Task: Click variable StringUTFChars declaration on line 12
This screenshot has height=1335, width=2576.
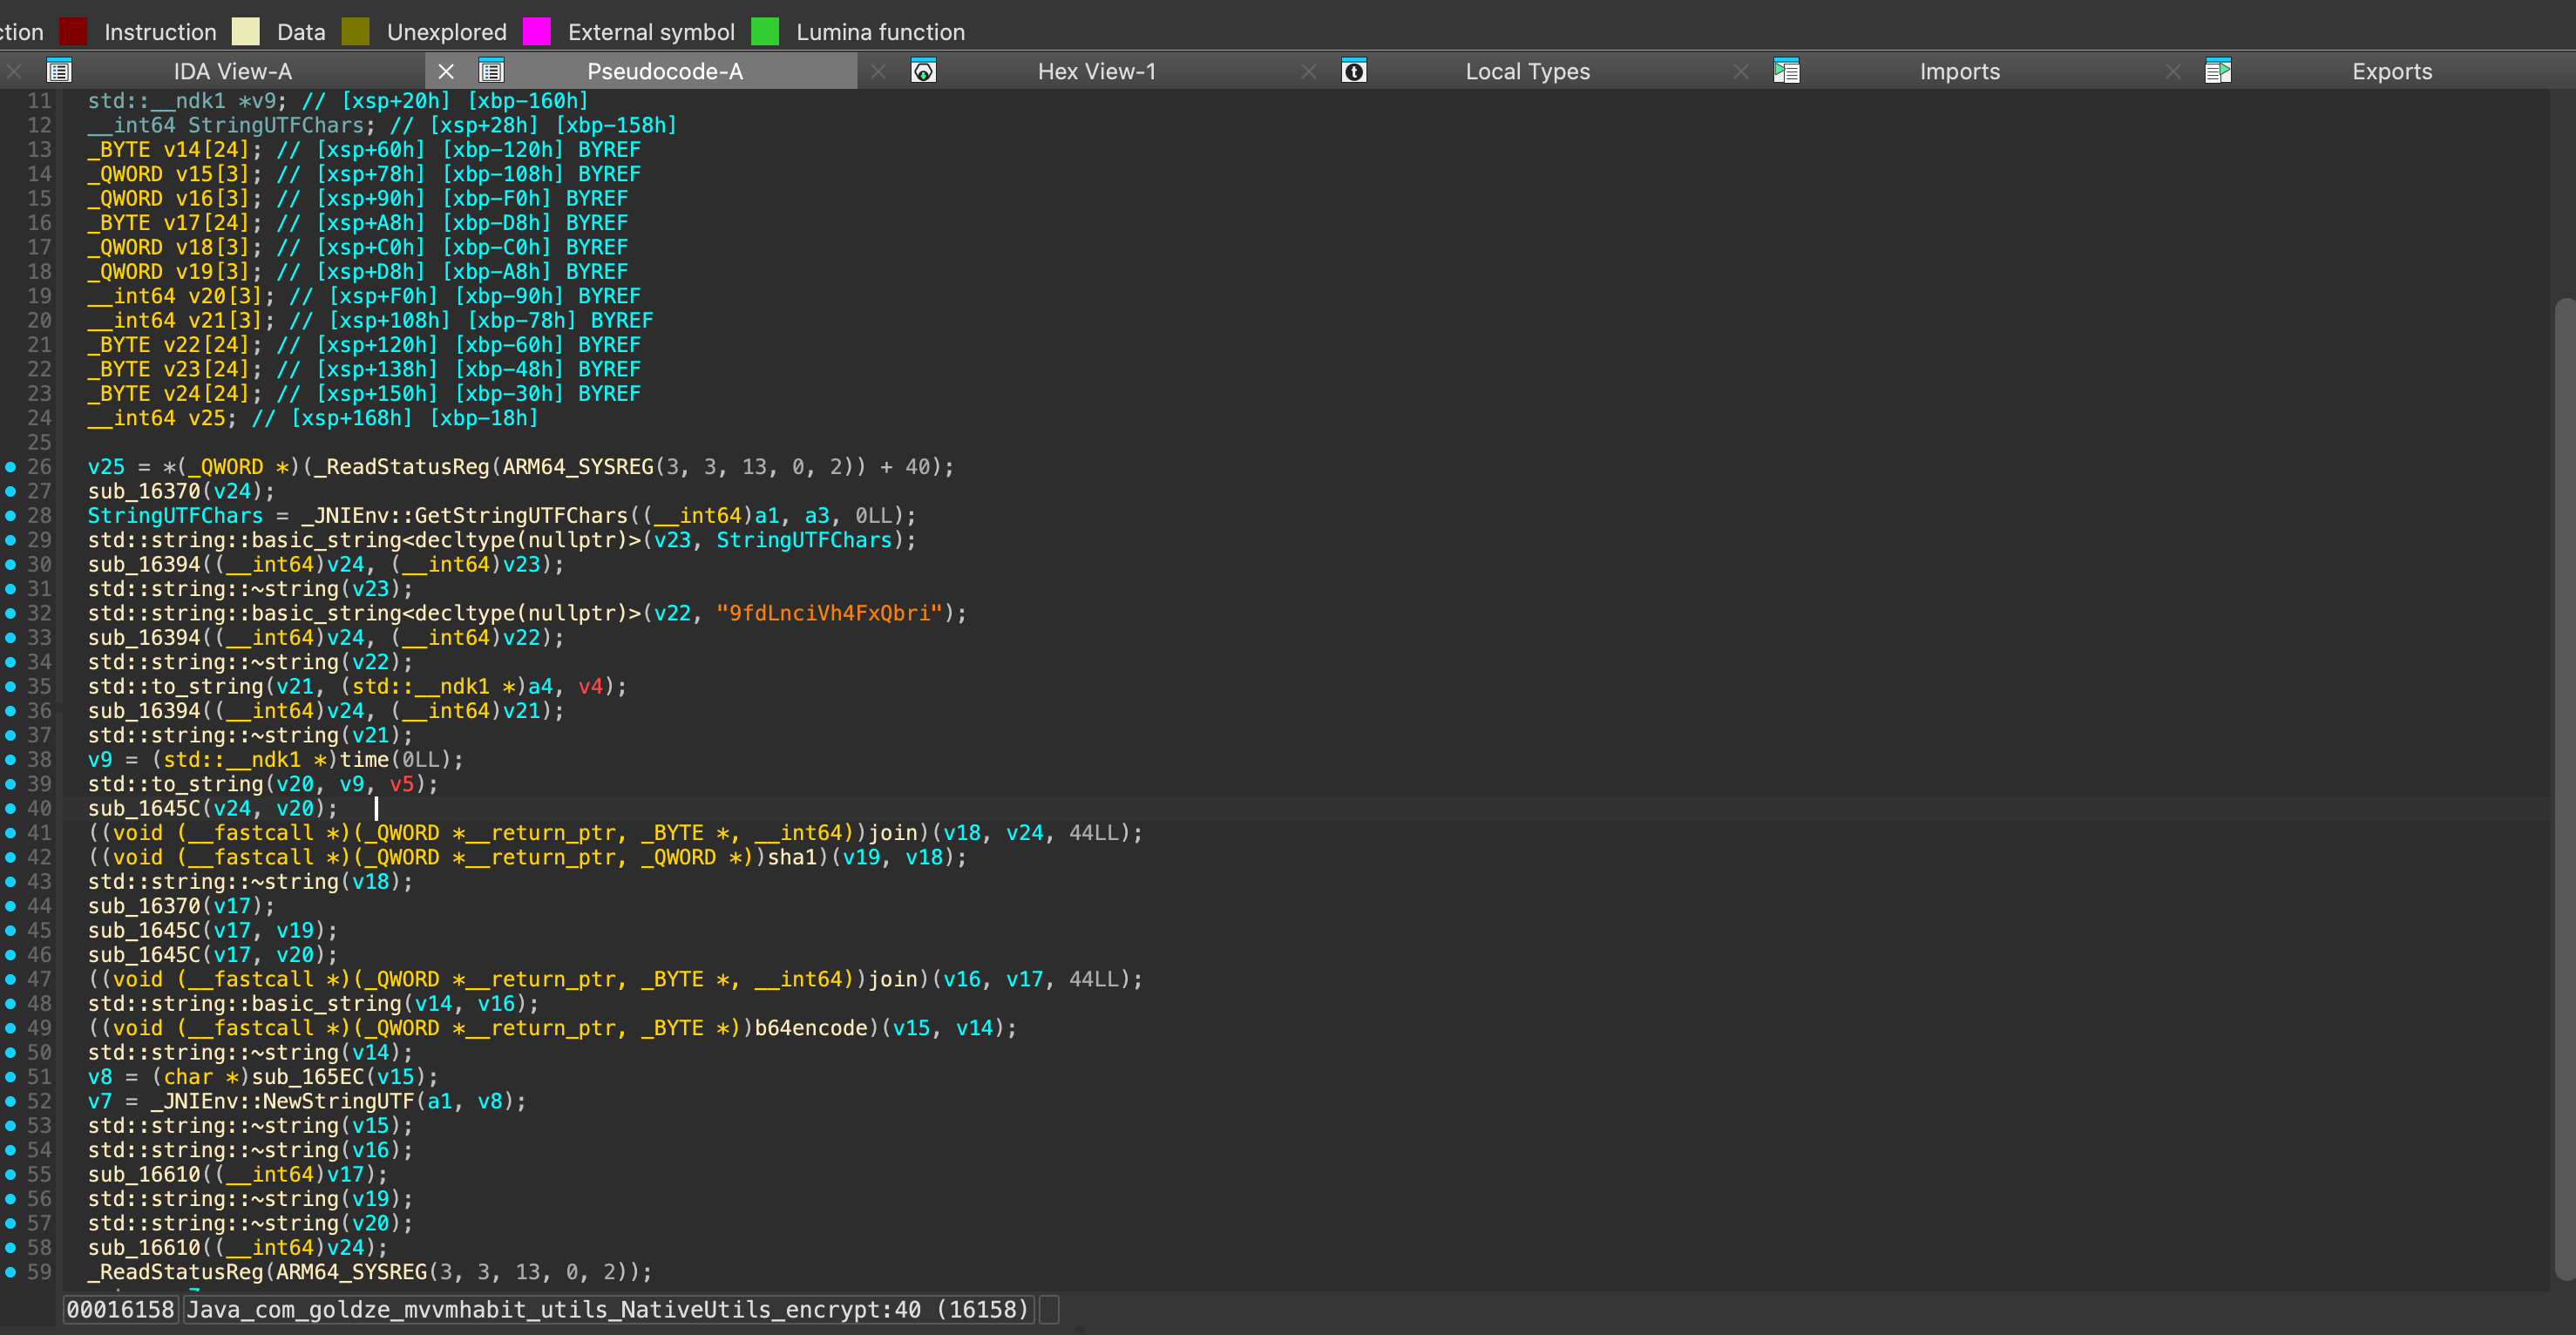Action: (276, 125)
